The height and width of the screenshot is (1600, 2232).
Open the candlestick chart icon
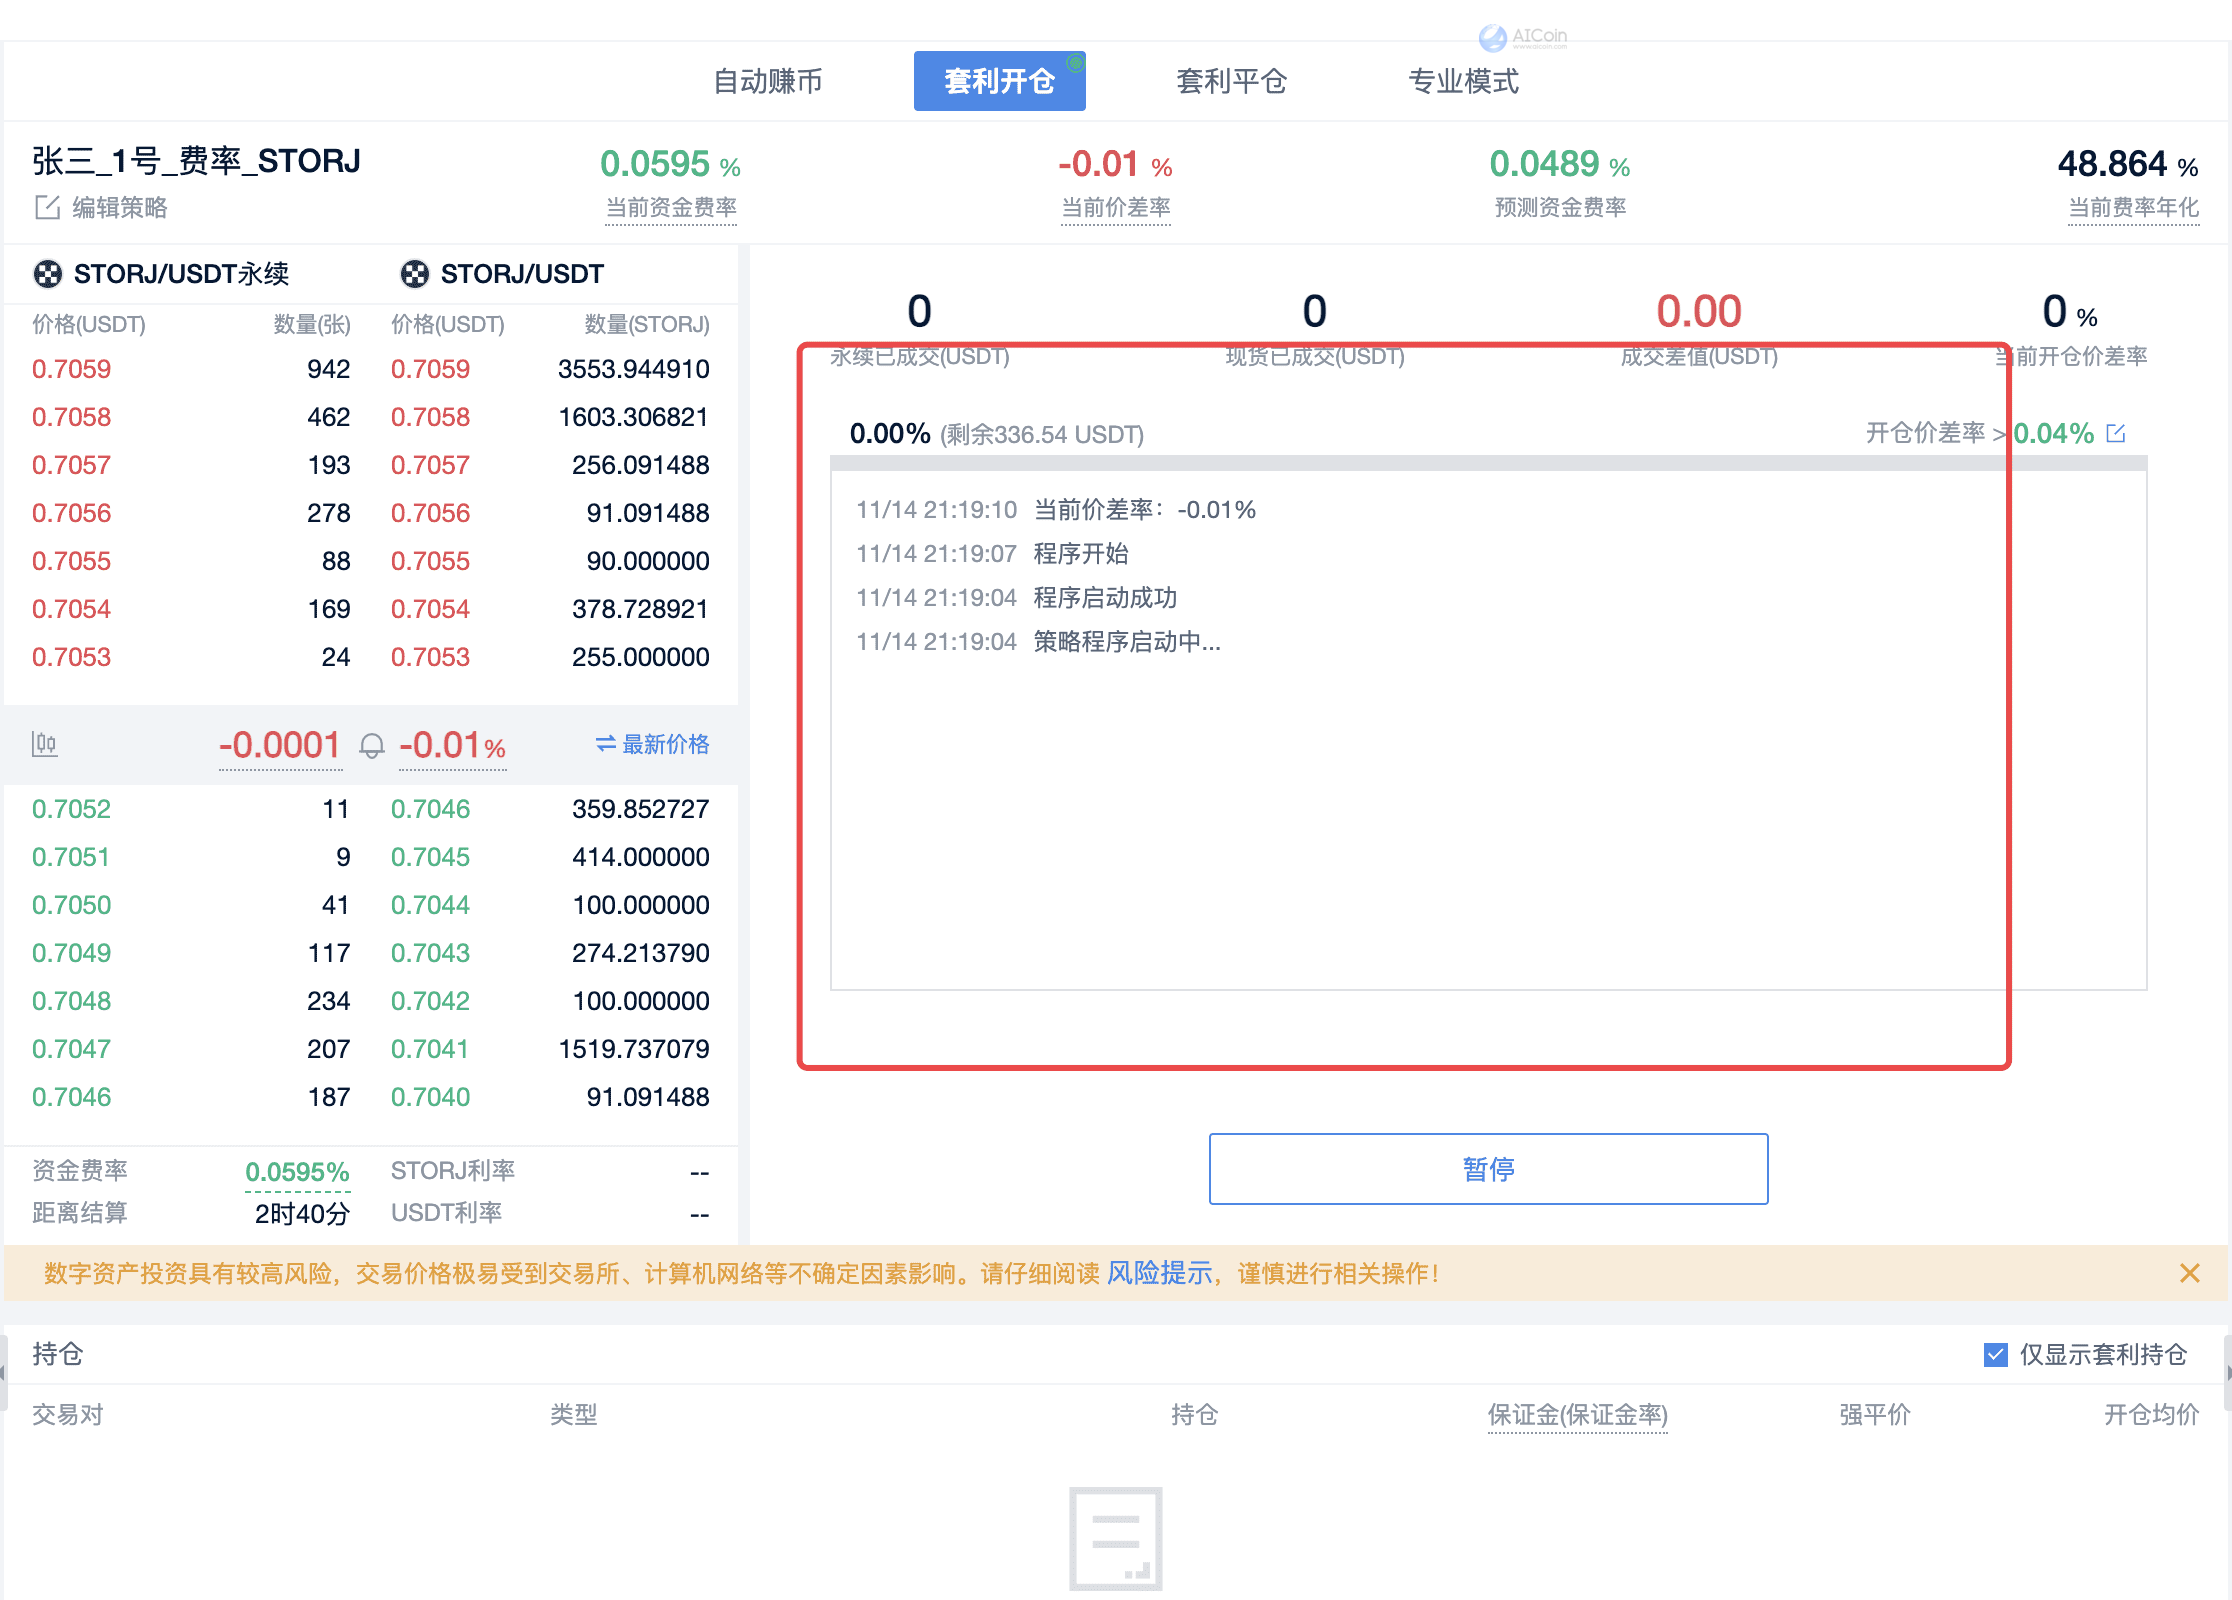tap(44, 744)
